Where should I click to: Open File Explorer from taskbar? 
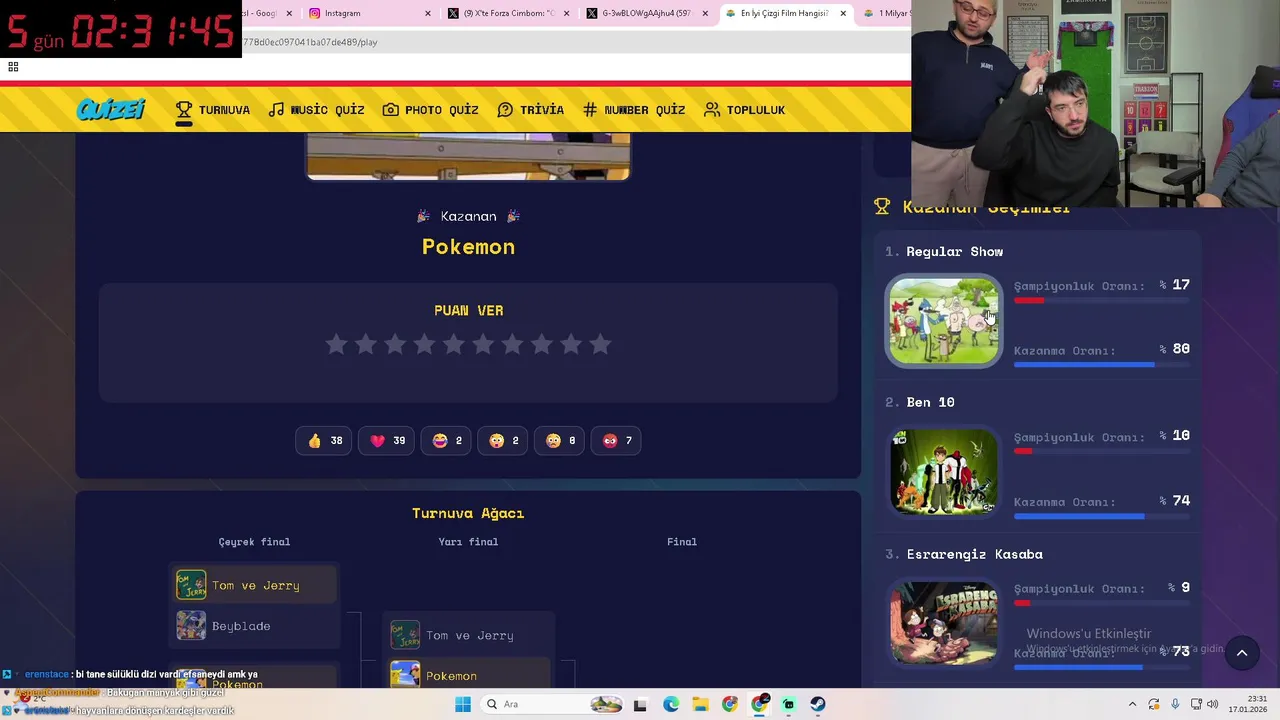(700, 704)
